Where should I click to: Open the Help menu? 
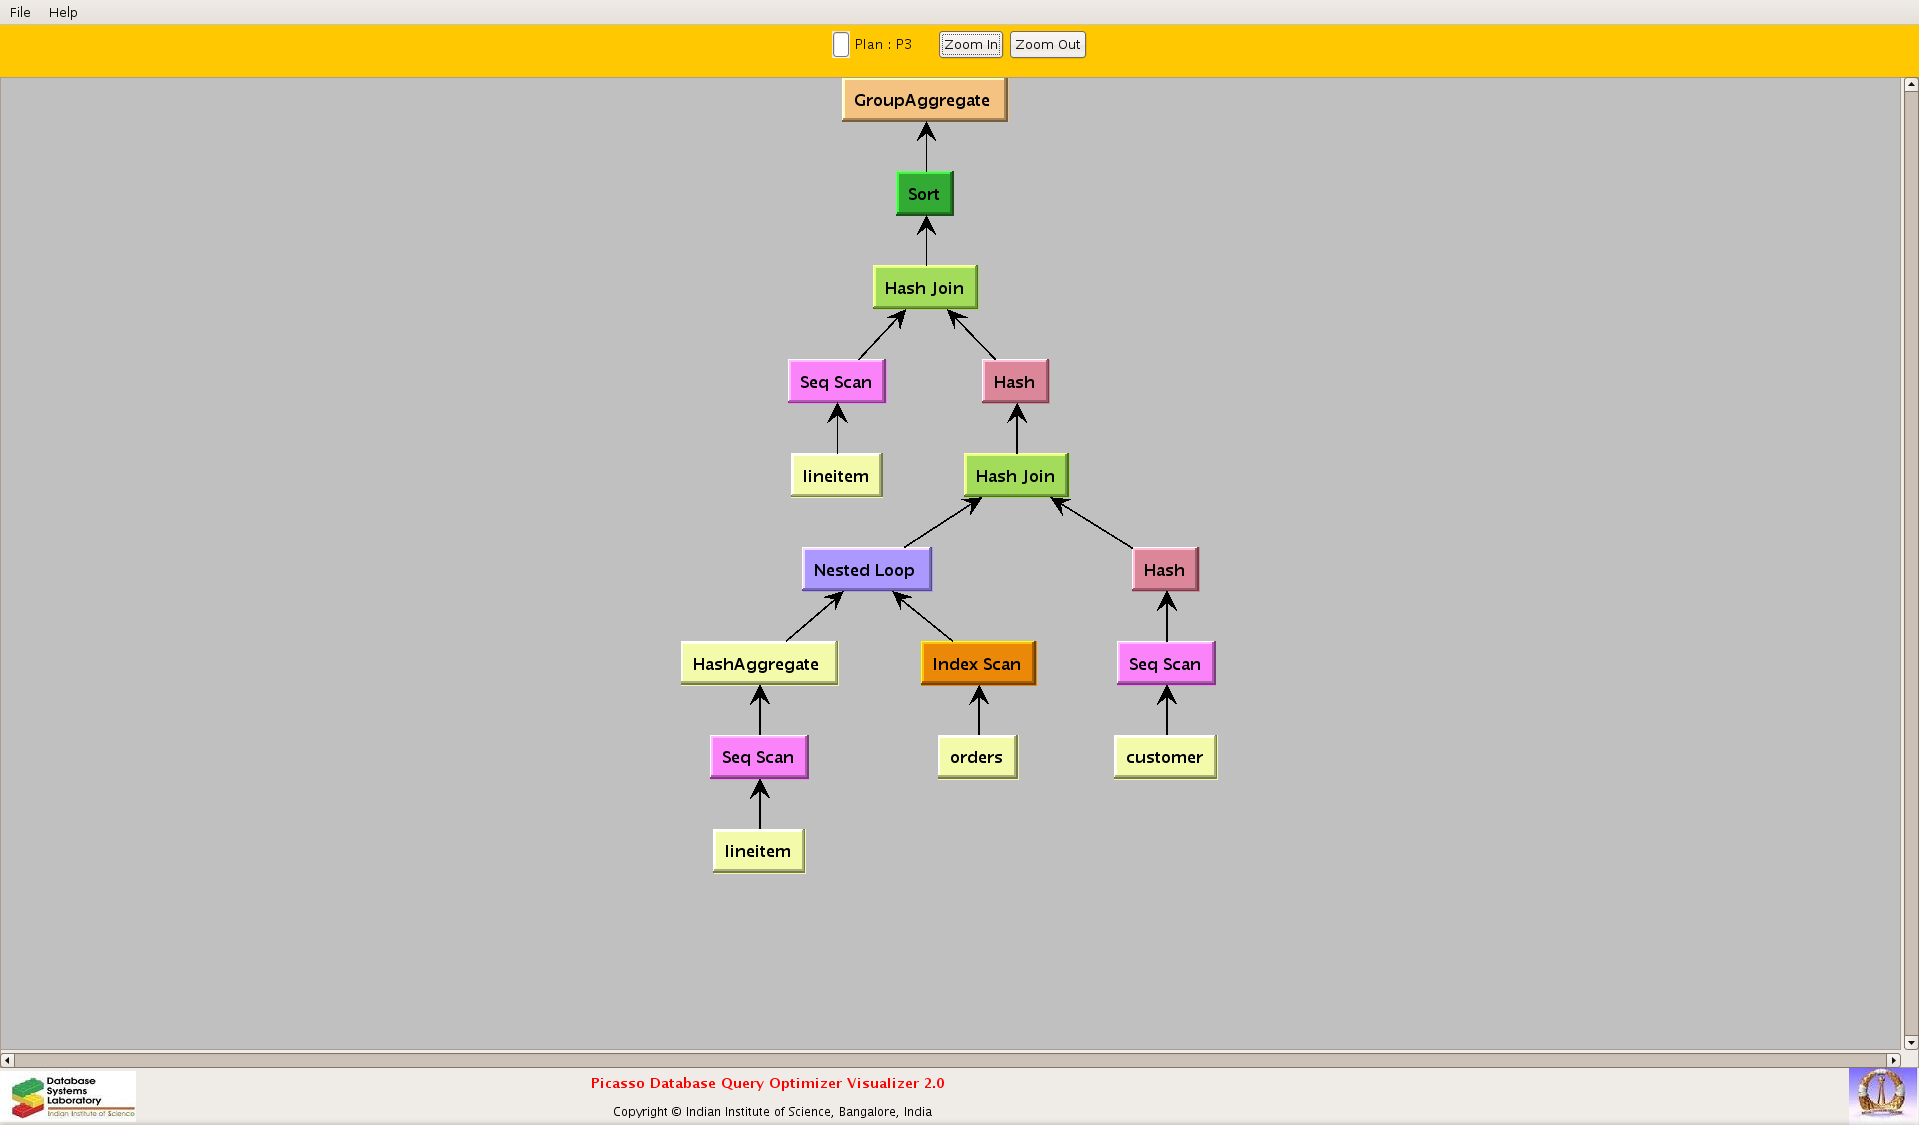(63, 12)
